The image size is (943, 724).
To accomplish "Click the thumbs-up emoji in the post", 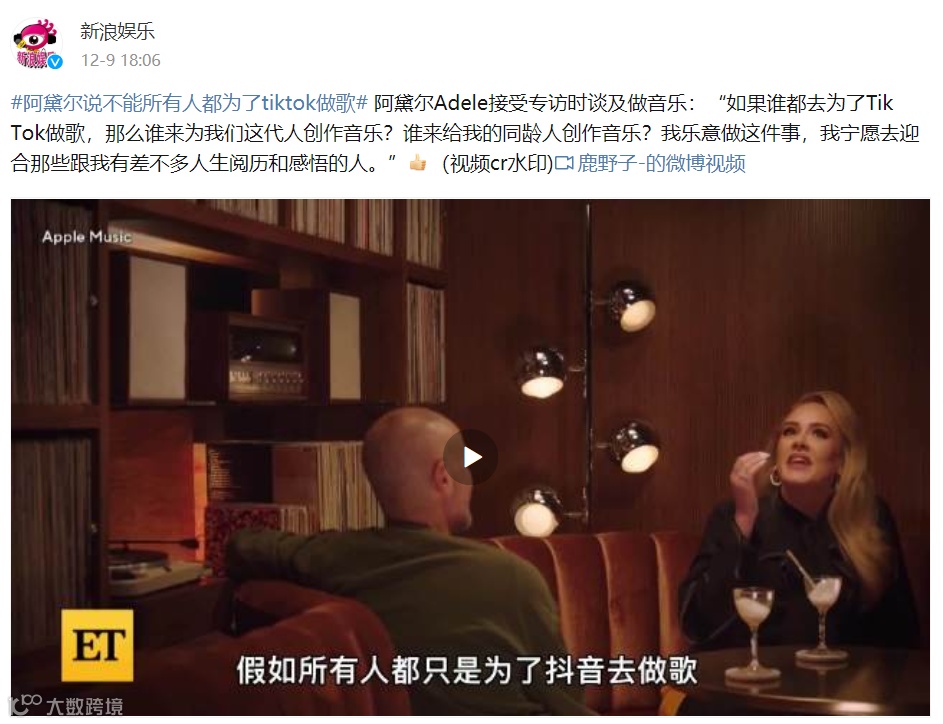I will 417,162.
